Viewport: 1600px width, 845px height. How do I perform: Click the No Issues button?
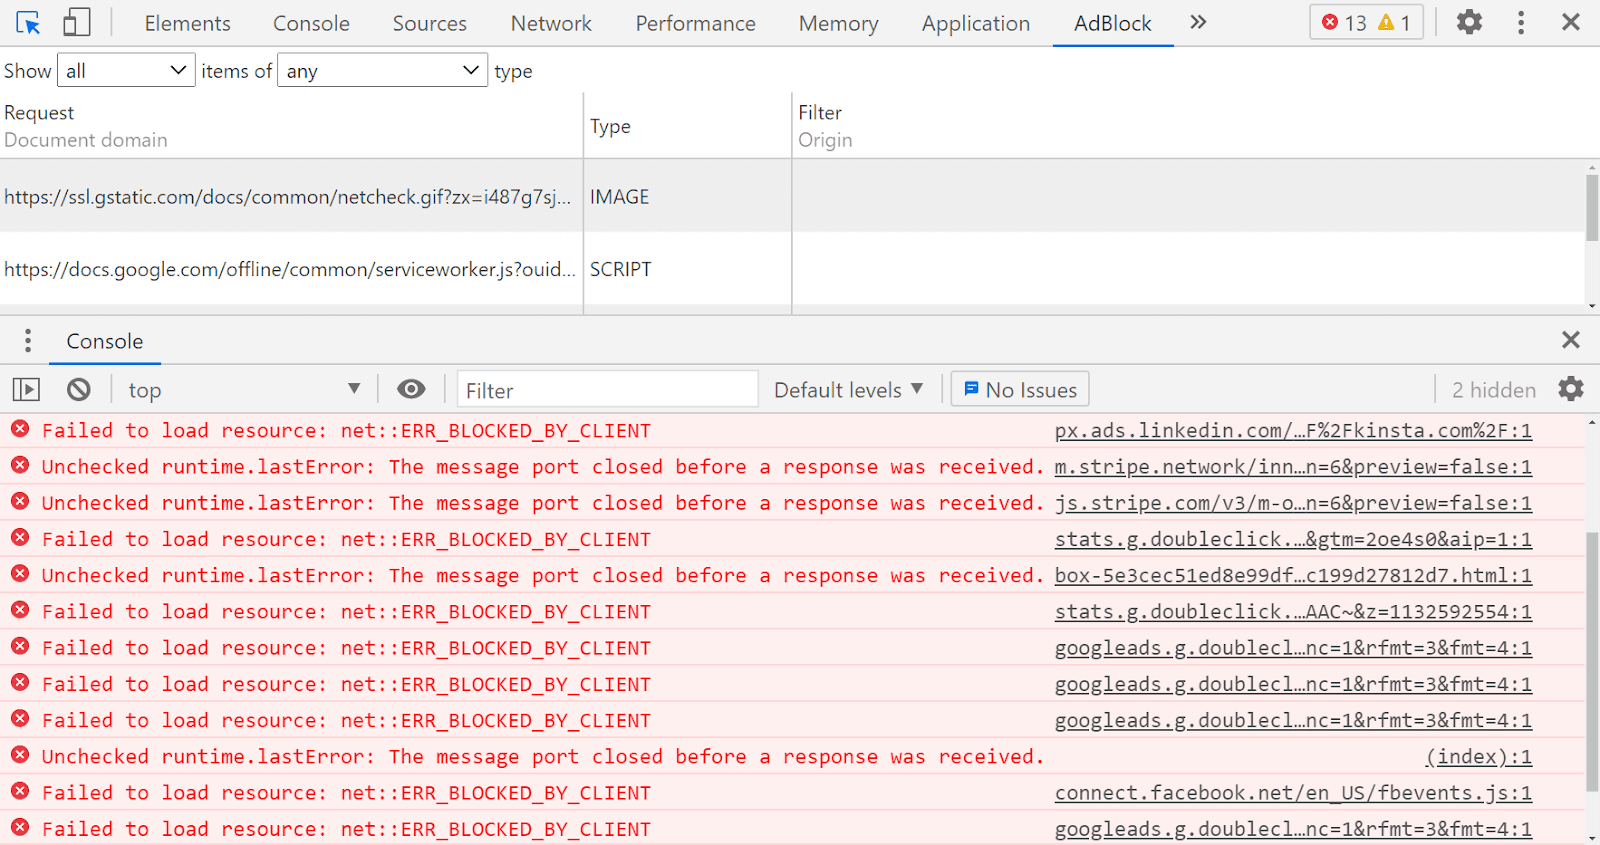tap(1020, 390)
